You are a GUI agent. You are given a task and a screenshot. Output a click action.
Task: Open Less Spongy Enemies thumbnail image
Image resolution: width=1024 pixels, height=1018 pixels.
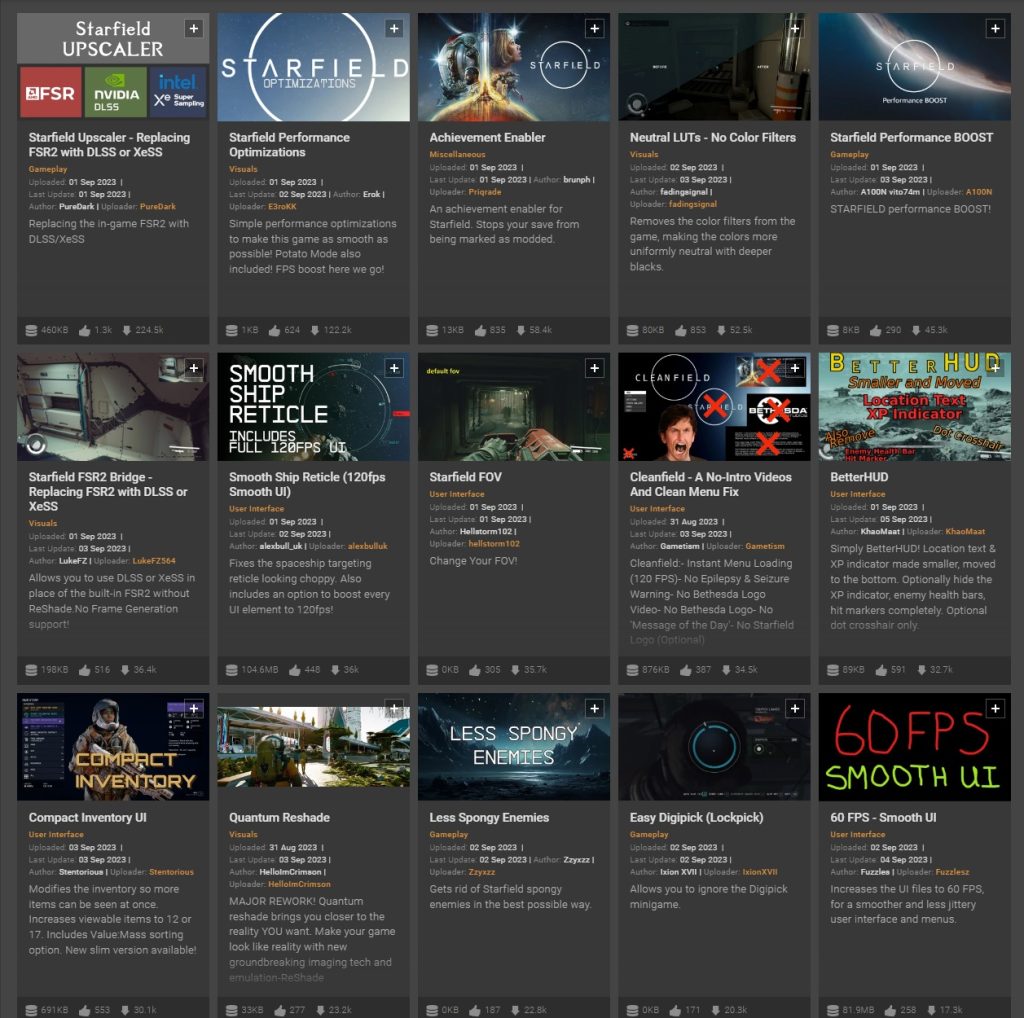coord(514,747)
